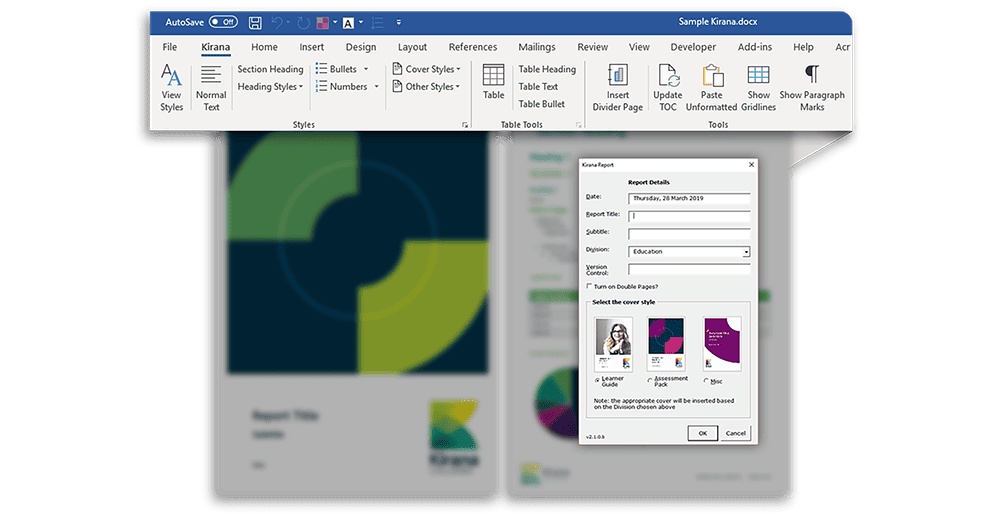Open the Design tab
This screenshot has height=514, width=1000.
coord(361,47)
